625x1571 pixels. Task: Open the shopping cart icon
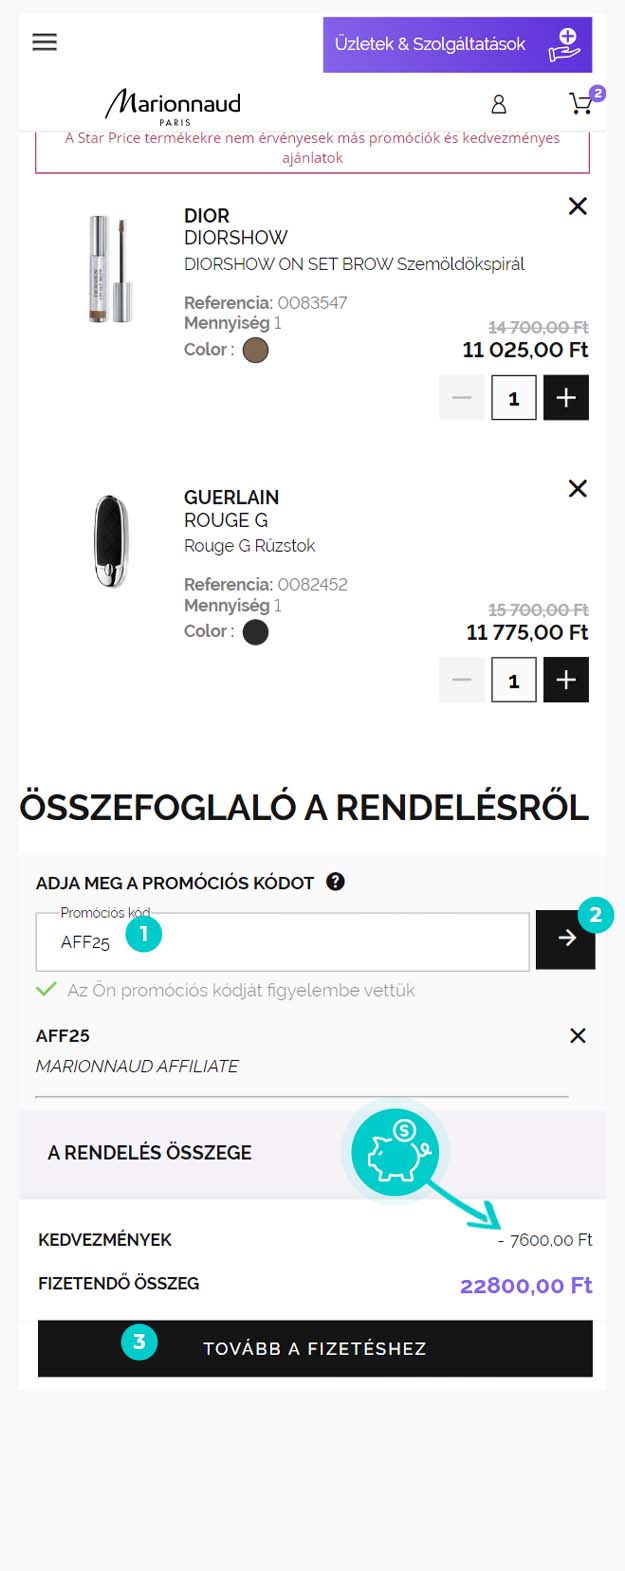click(x=581, y=103)
